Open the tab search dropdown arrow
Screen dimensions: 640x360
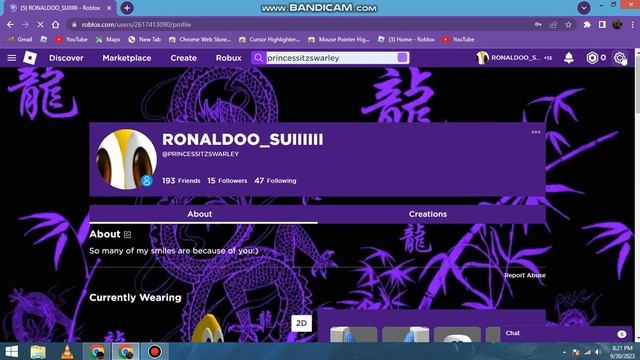[584, 8]
